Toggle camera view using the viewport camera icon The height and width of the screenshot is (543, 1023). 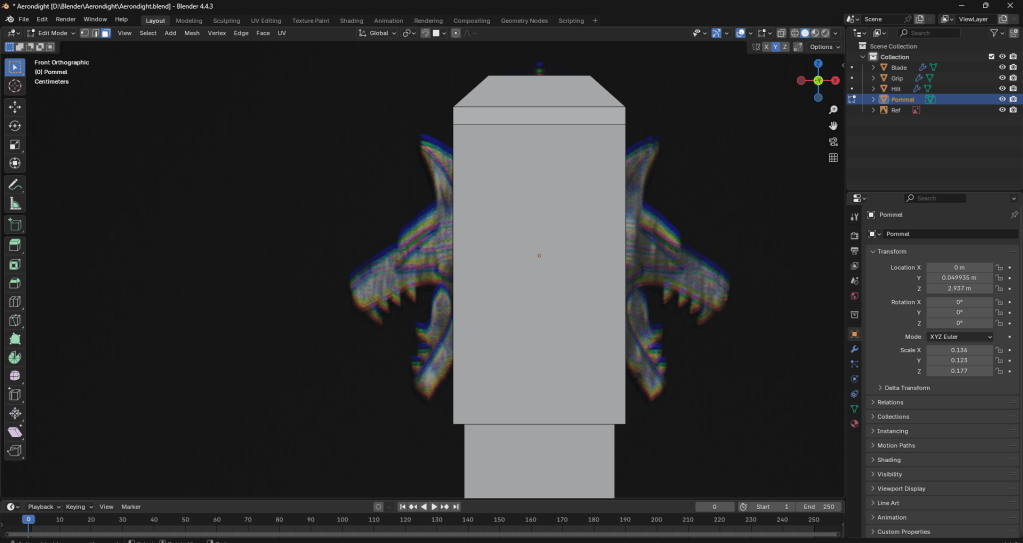(833, 141)
